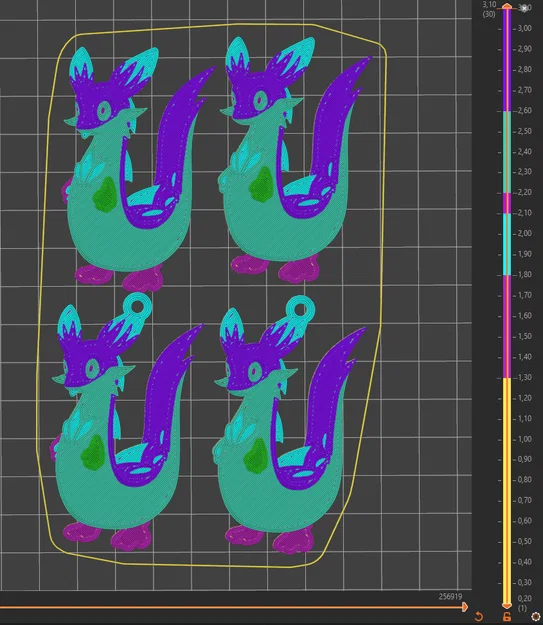Click the 2,10 layer height tick label

[x=524, y=213]
